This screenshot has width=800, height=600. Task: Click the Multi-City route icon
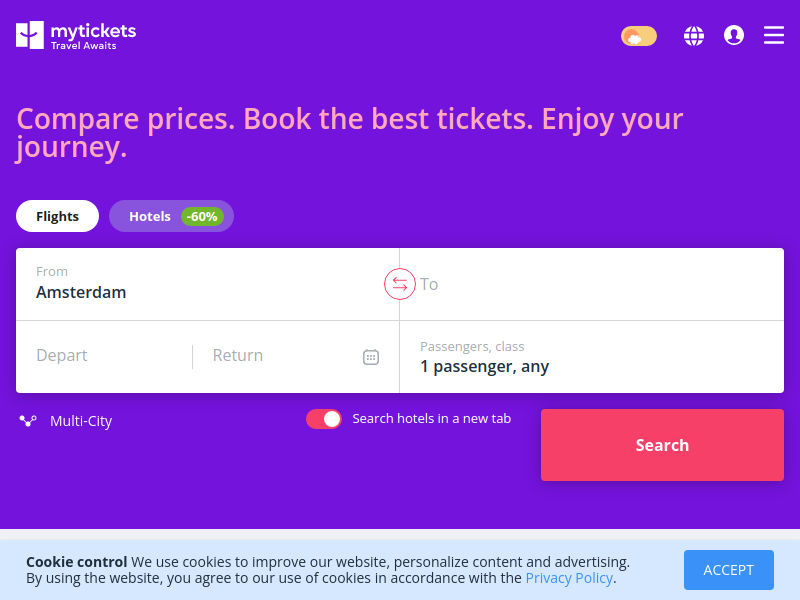[x=28, y=421]
